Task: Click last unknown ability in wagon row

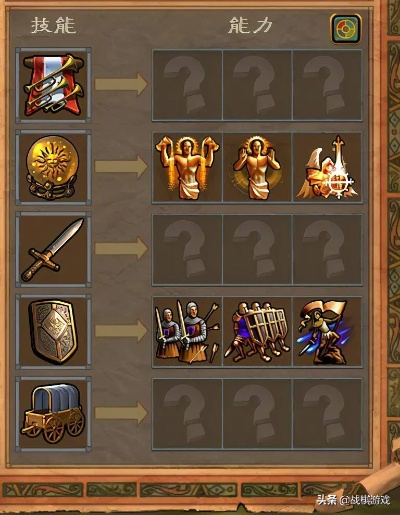Action: click(x=327, y=414)
